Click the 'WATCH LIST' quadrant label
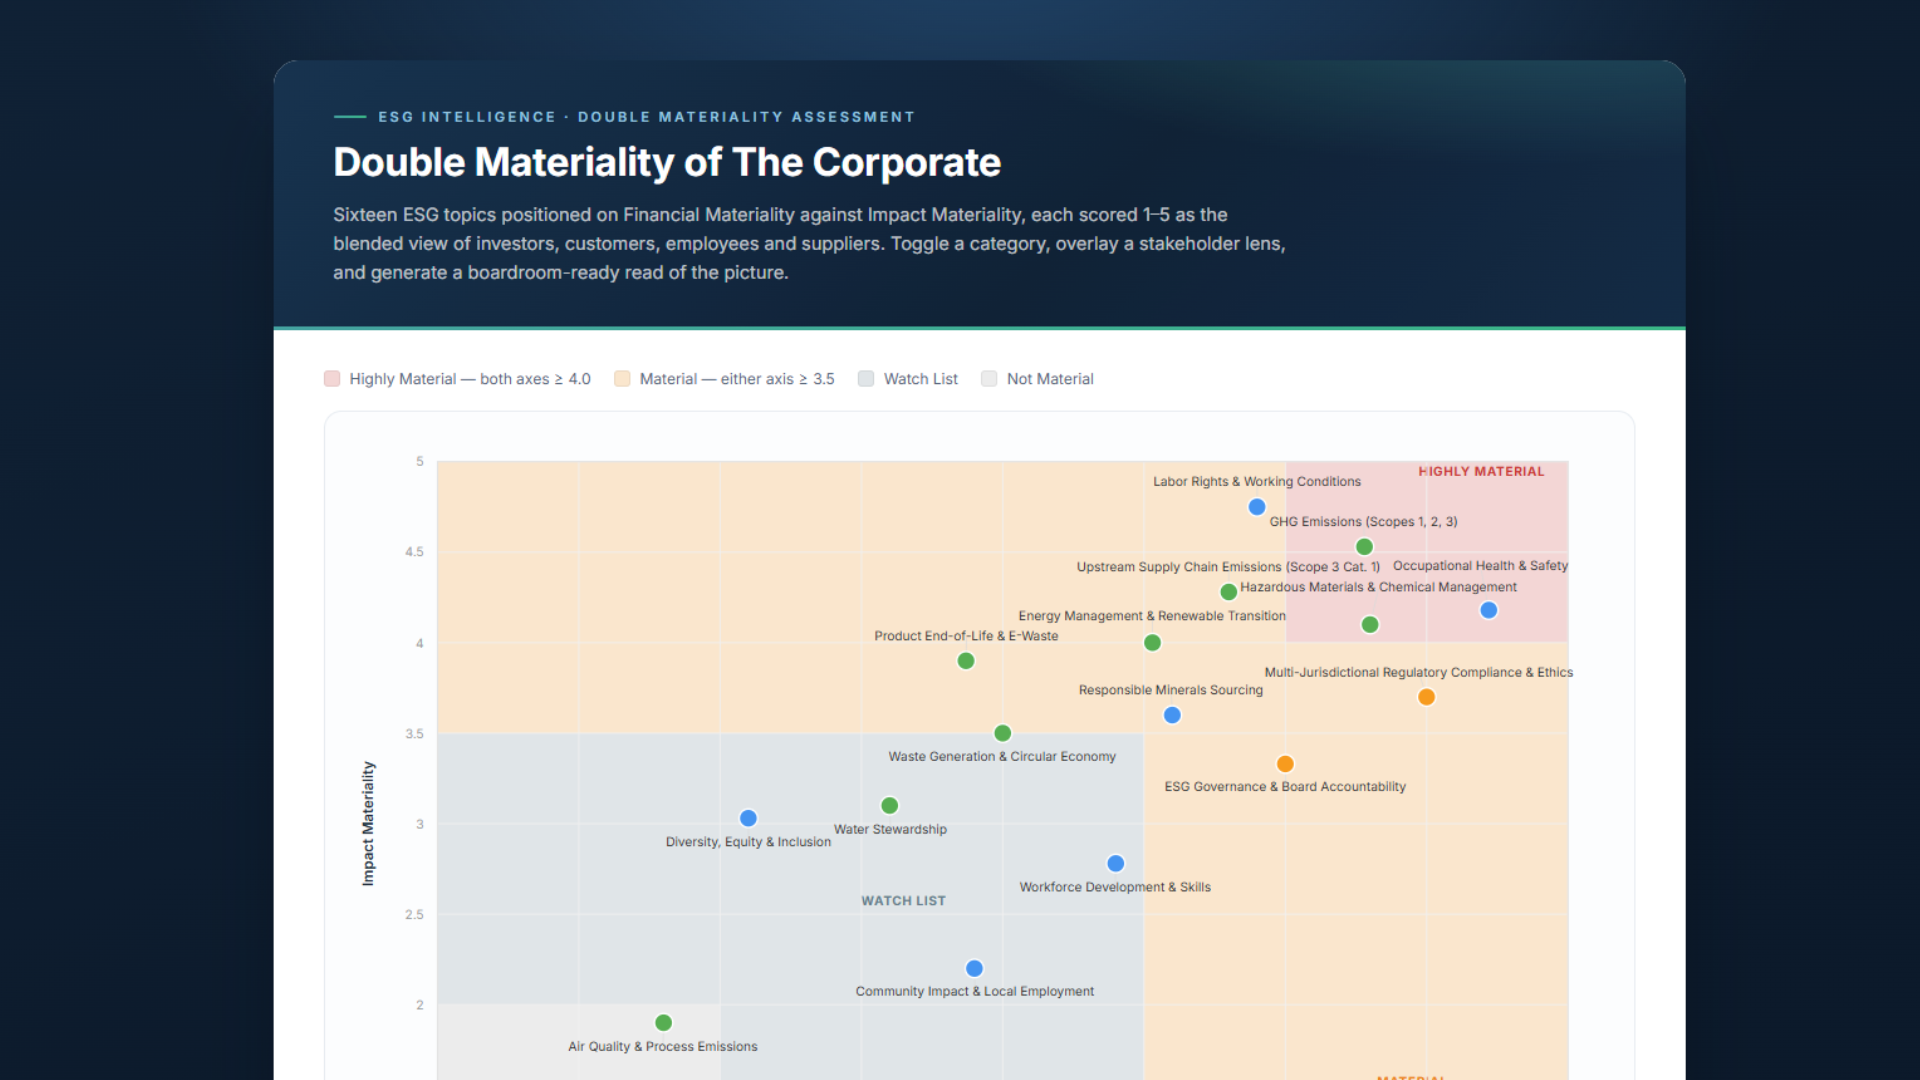Screen dimensions: 1920x1080 click(904, 901)
